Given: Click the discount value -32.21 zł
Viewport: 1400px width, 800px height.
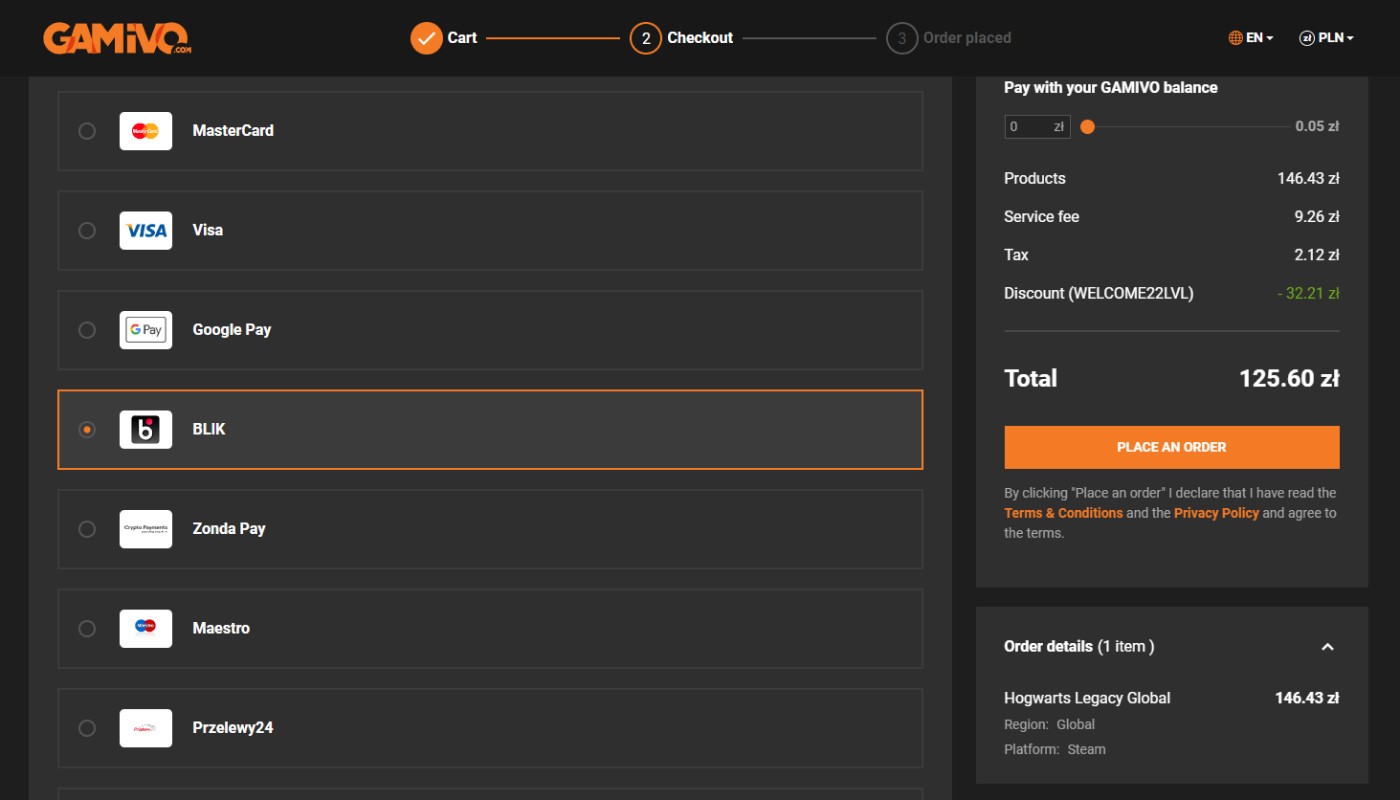Looking at the screenshot, I should click(1308, 293).
